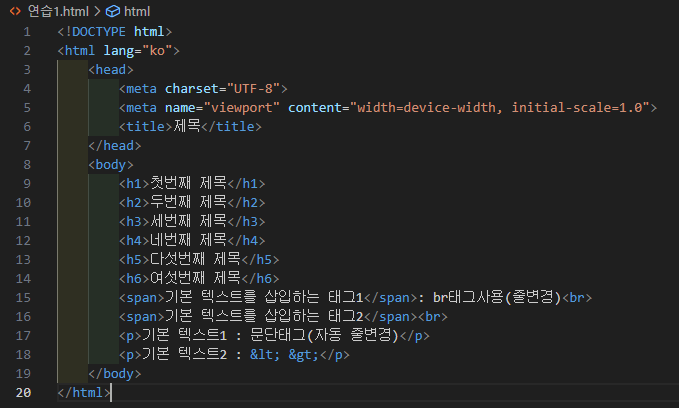Viewport: 679px width, 408px height.
Task: Click the br tag at end of line 16
Action: 433,316
